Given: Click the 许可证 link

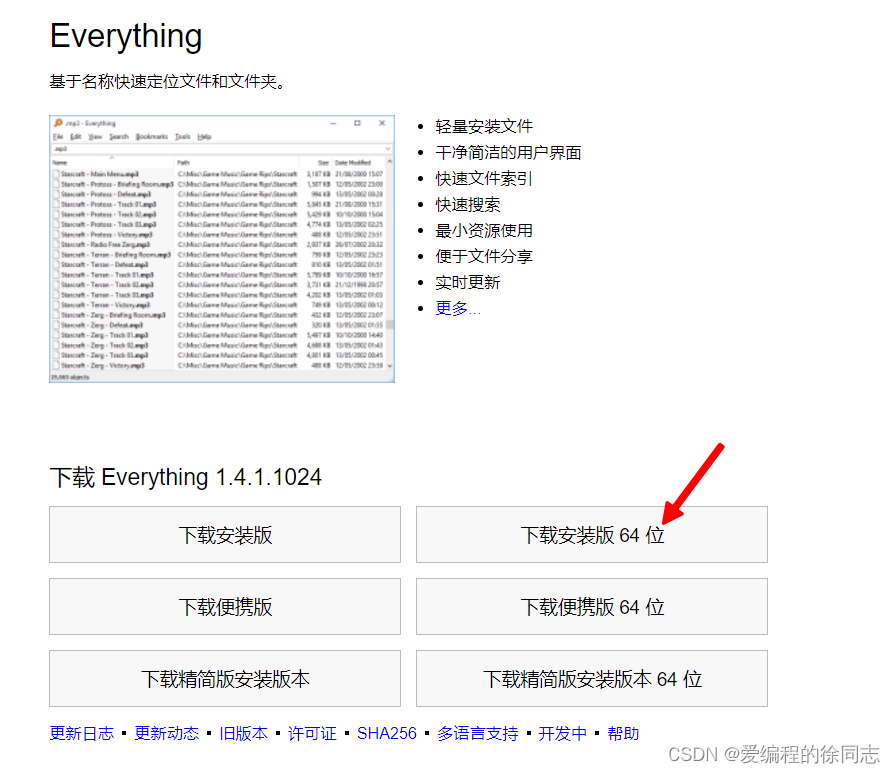Looking at the screenshot, I should pos(312,732).
